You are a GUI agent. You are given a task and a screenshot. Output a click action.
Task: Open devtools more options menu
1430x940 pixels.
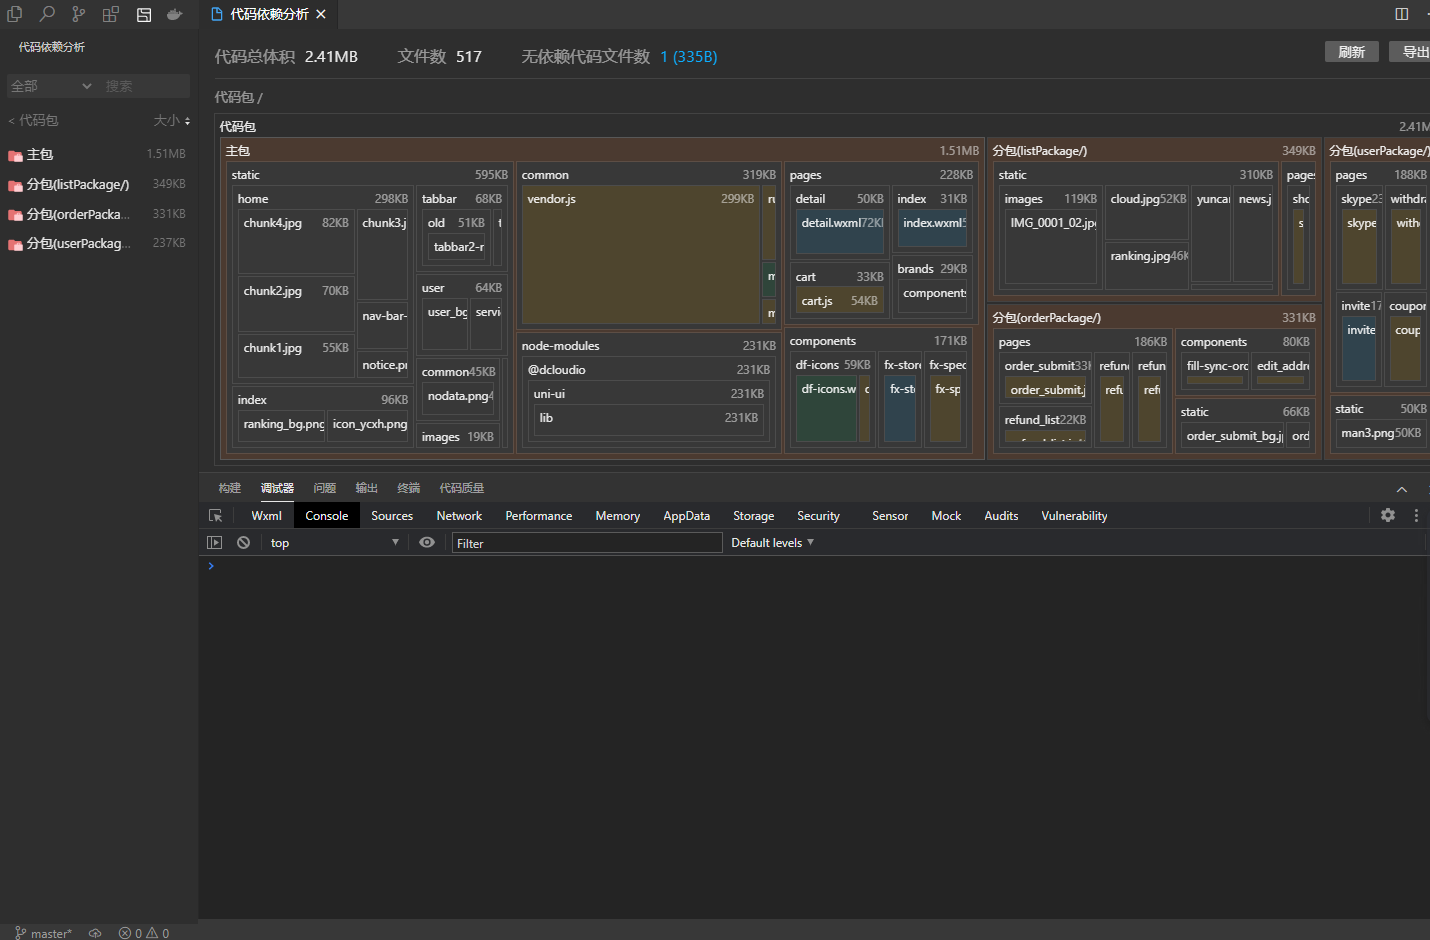pyautogui.click(x=1416, y=515)
